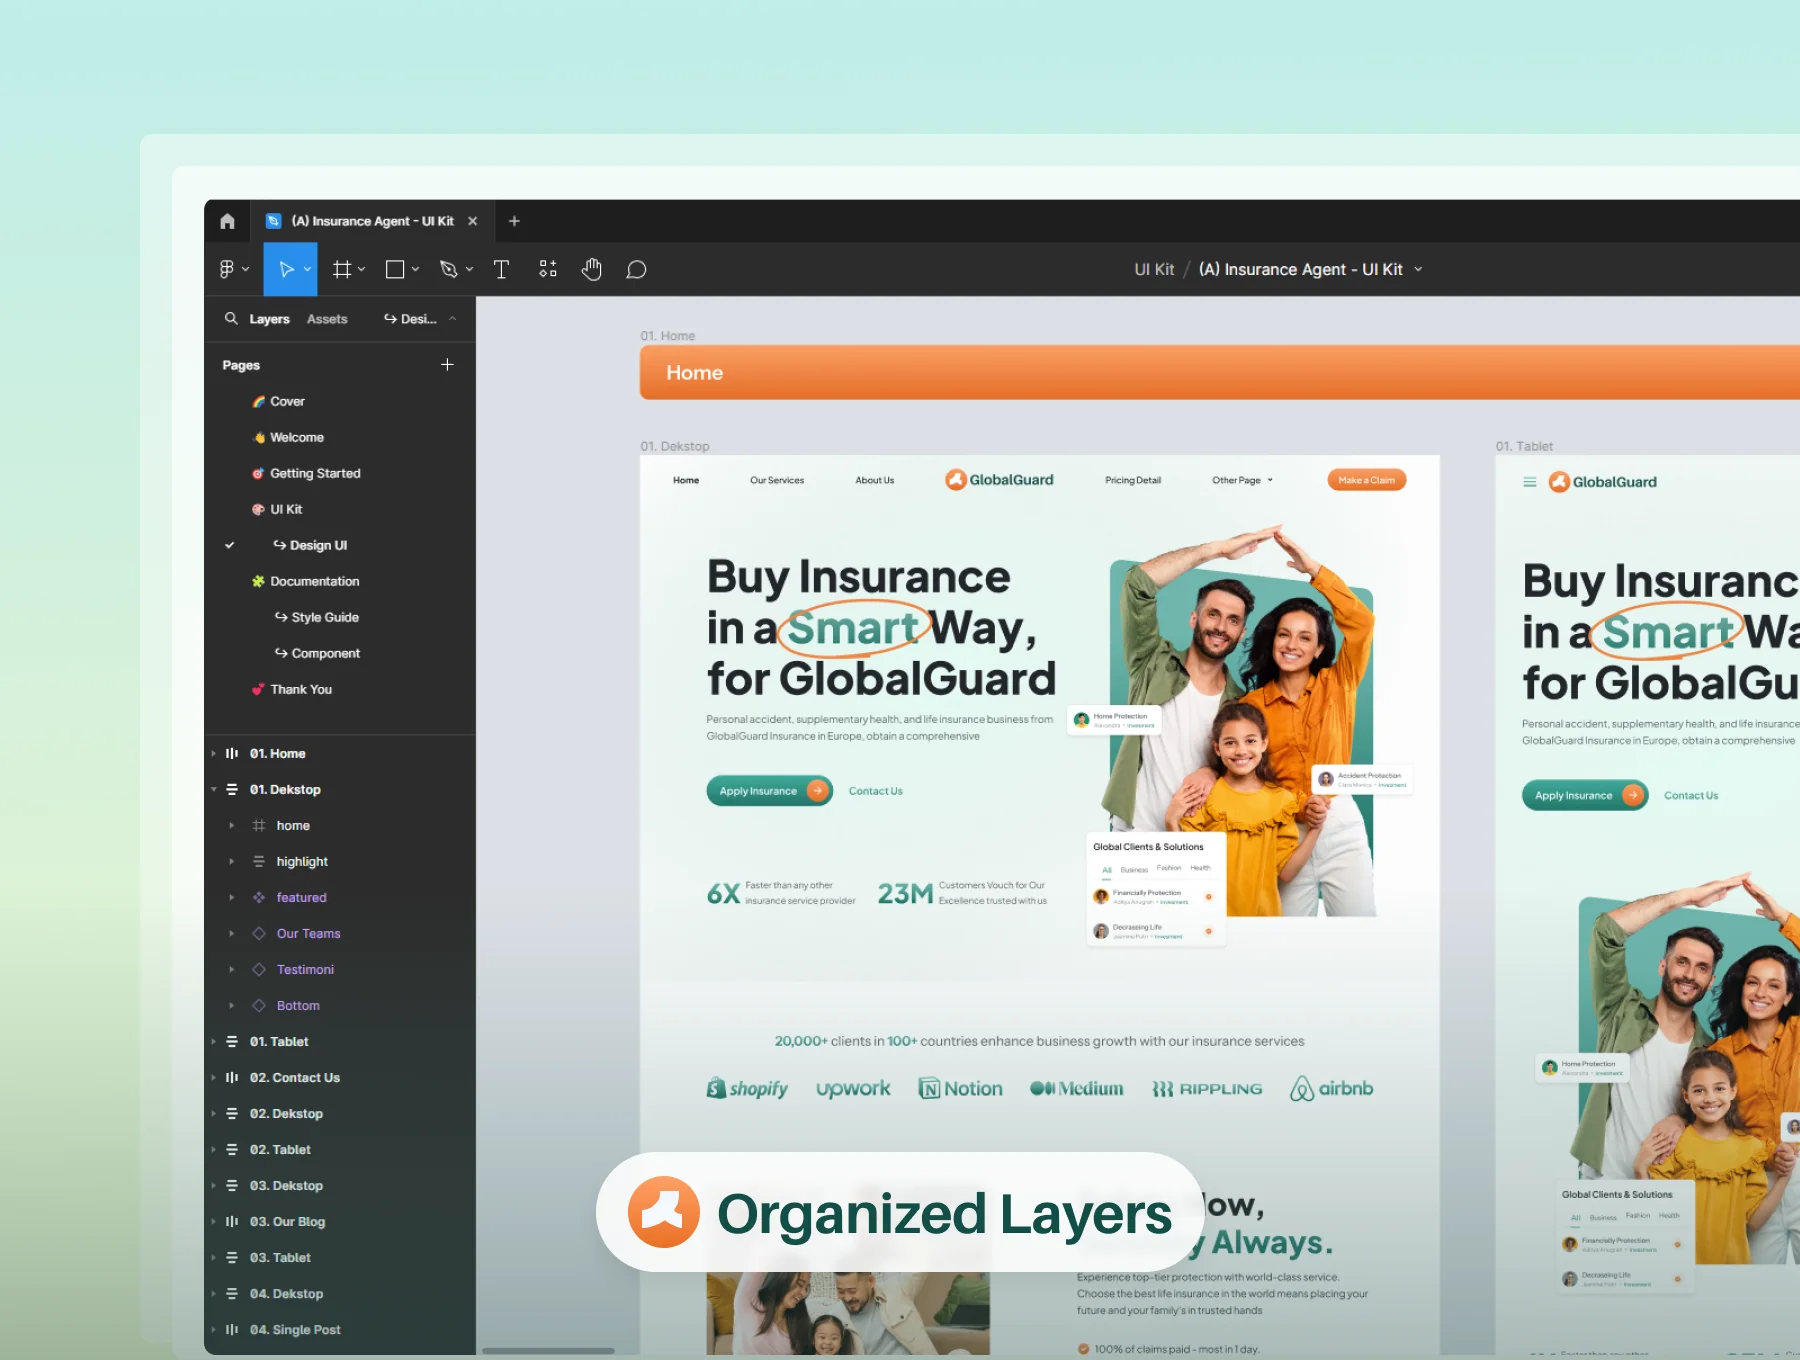Collapse the 01. Dekstop layer

click(214, 789)
